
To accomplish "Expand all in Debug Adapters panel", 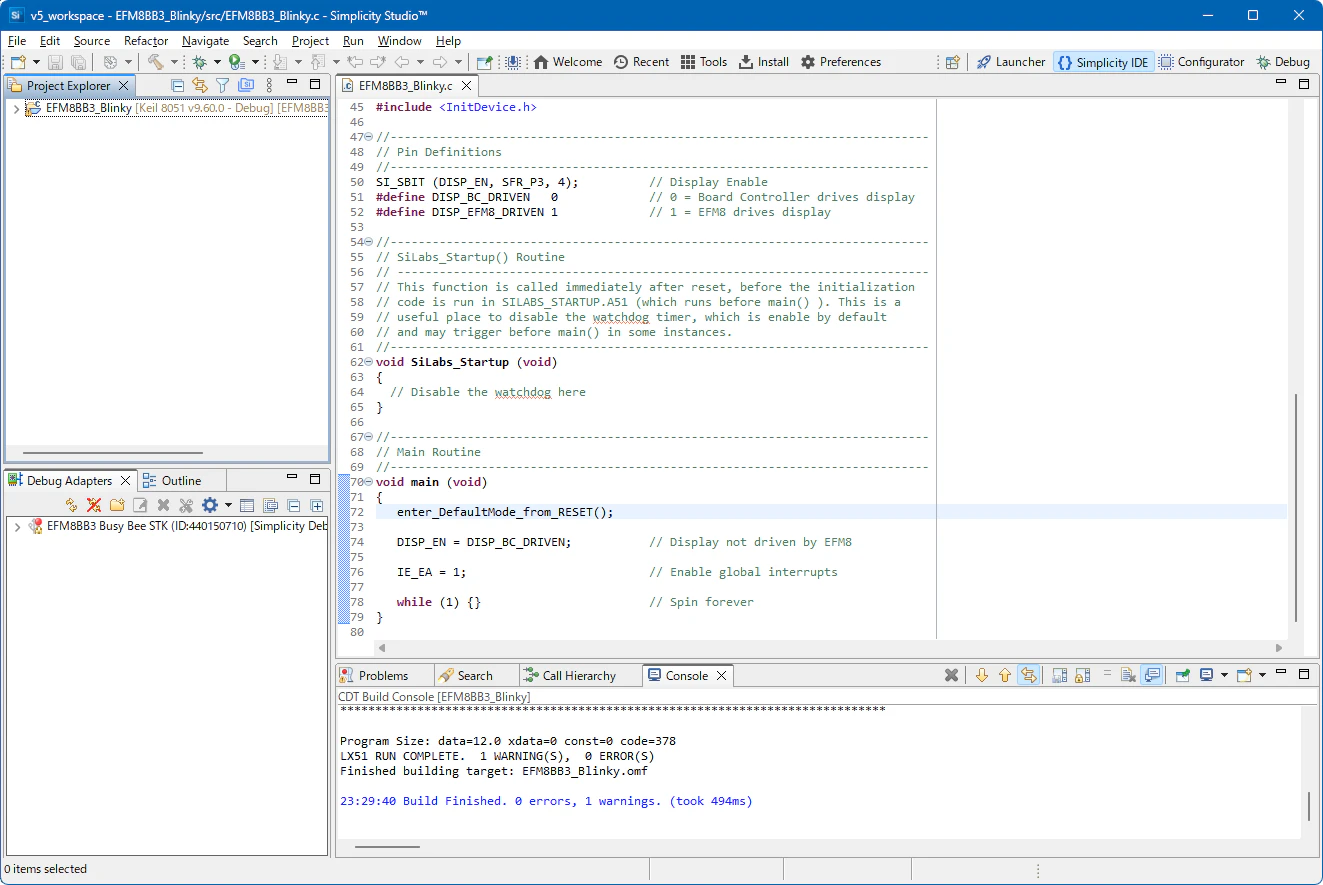I will (x=317, y=506).
